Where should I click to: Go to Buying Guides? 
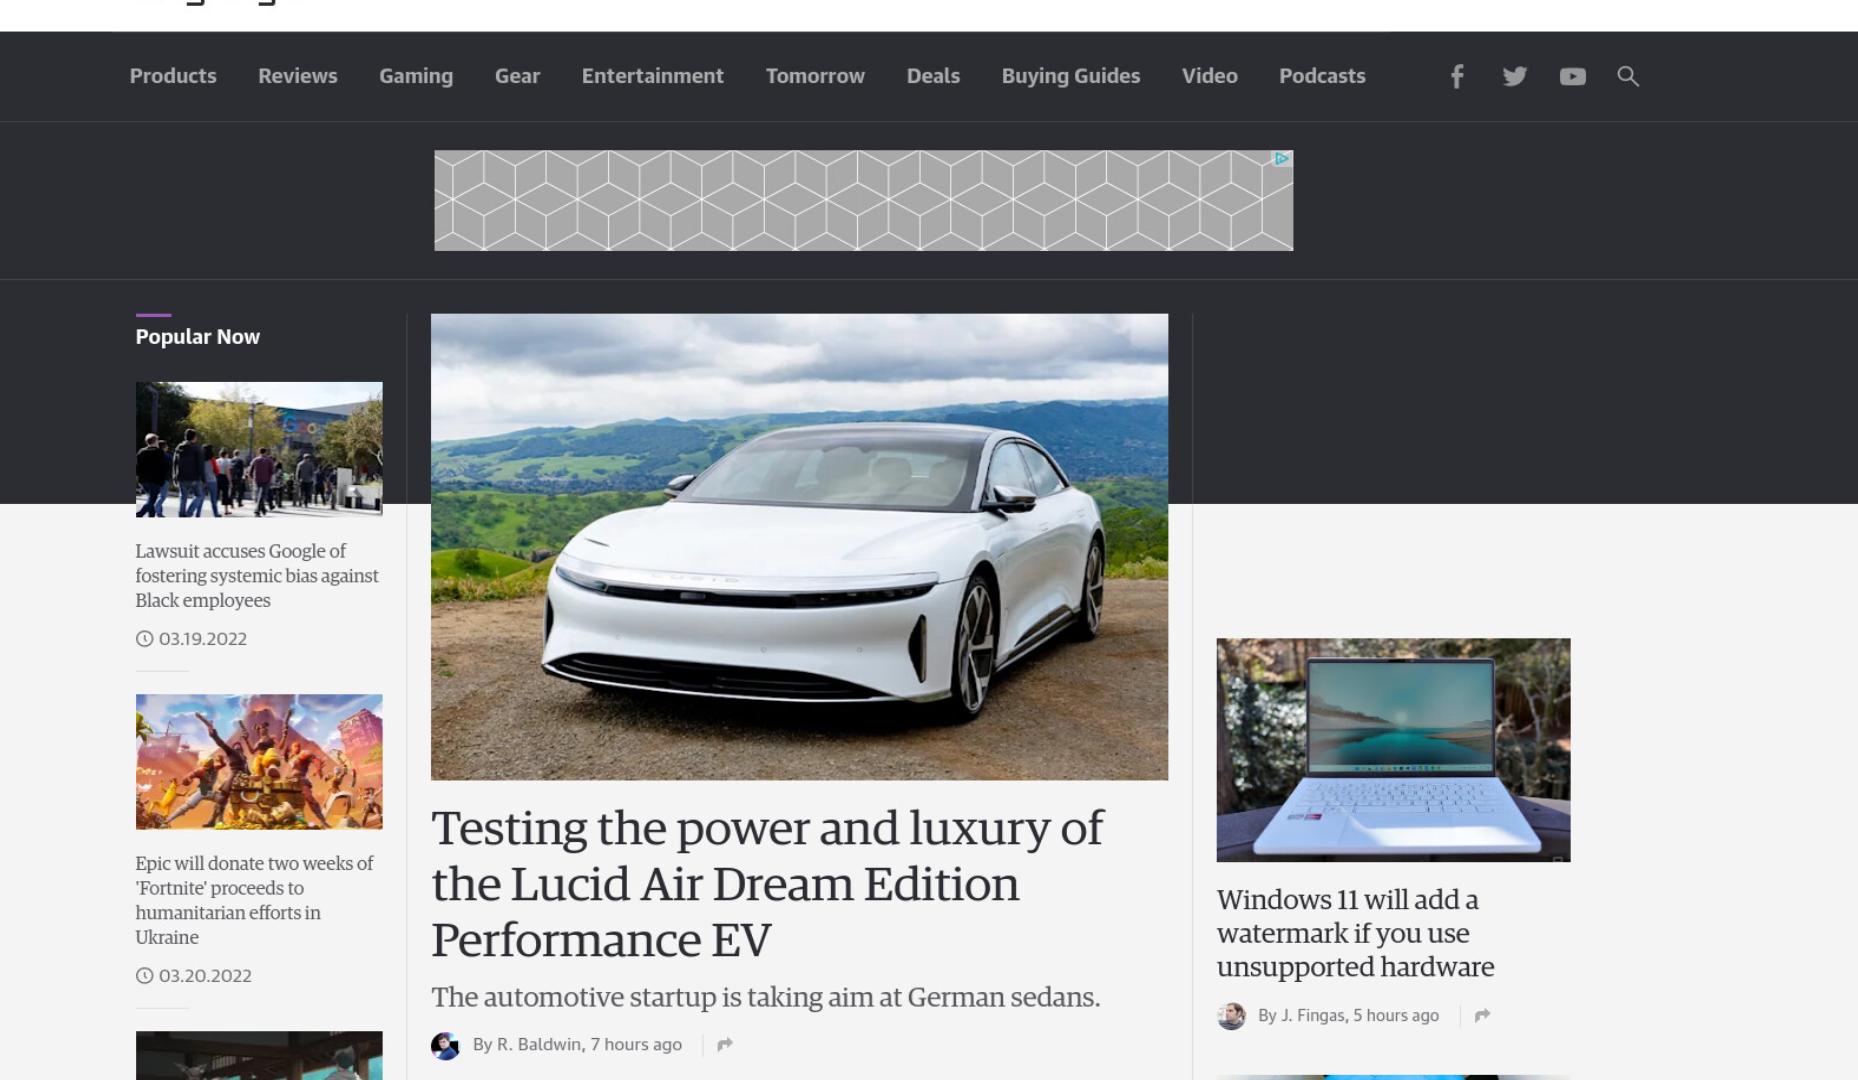(1071, 76)
